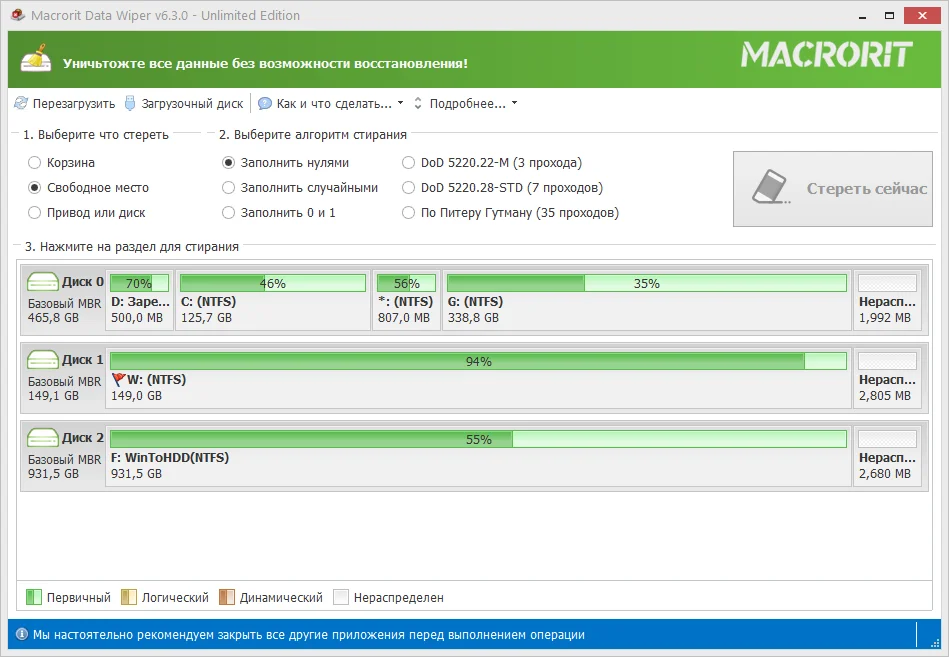The image size is (949, 657).
Task: Pick DoD 5220.28-STD (7 проходов) algorithm
Action: pyautogui.click(x=409, y=188)
